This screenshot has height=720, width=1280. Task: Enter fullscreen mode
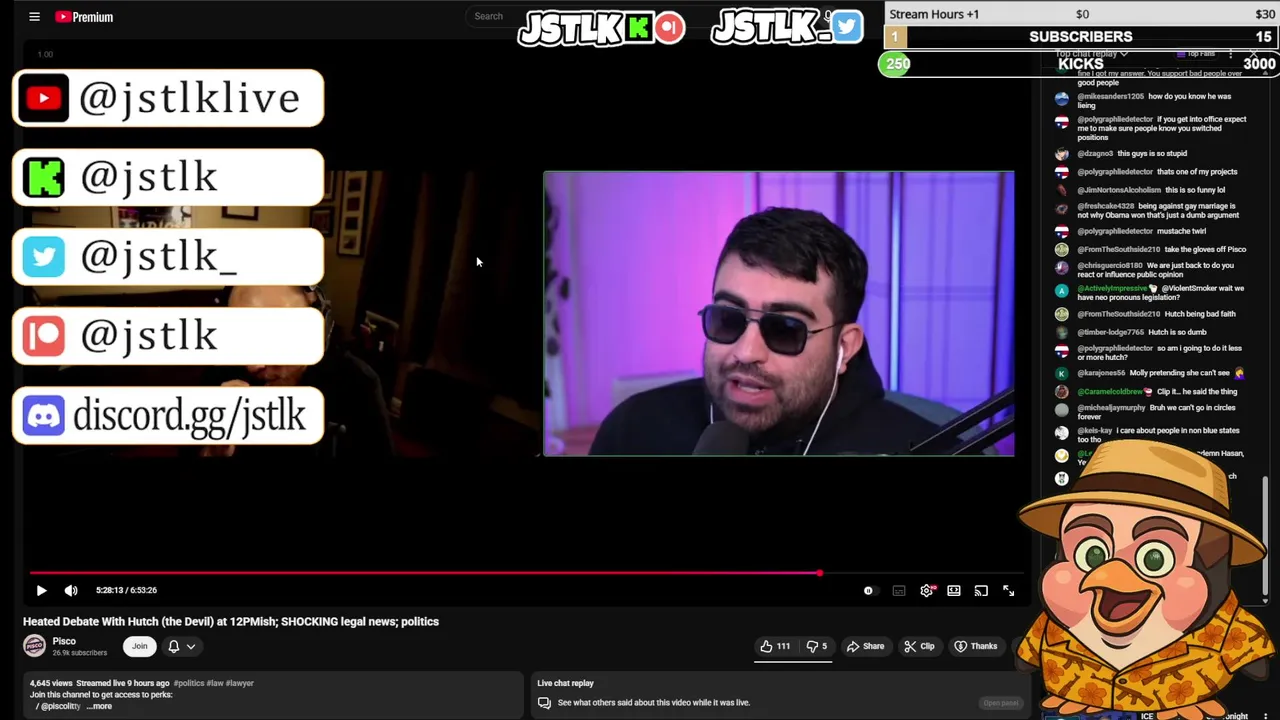pyautogui.click(x=1008, y=591)
